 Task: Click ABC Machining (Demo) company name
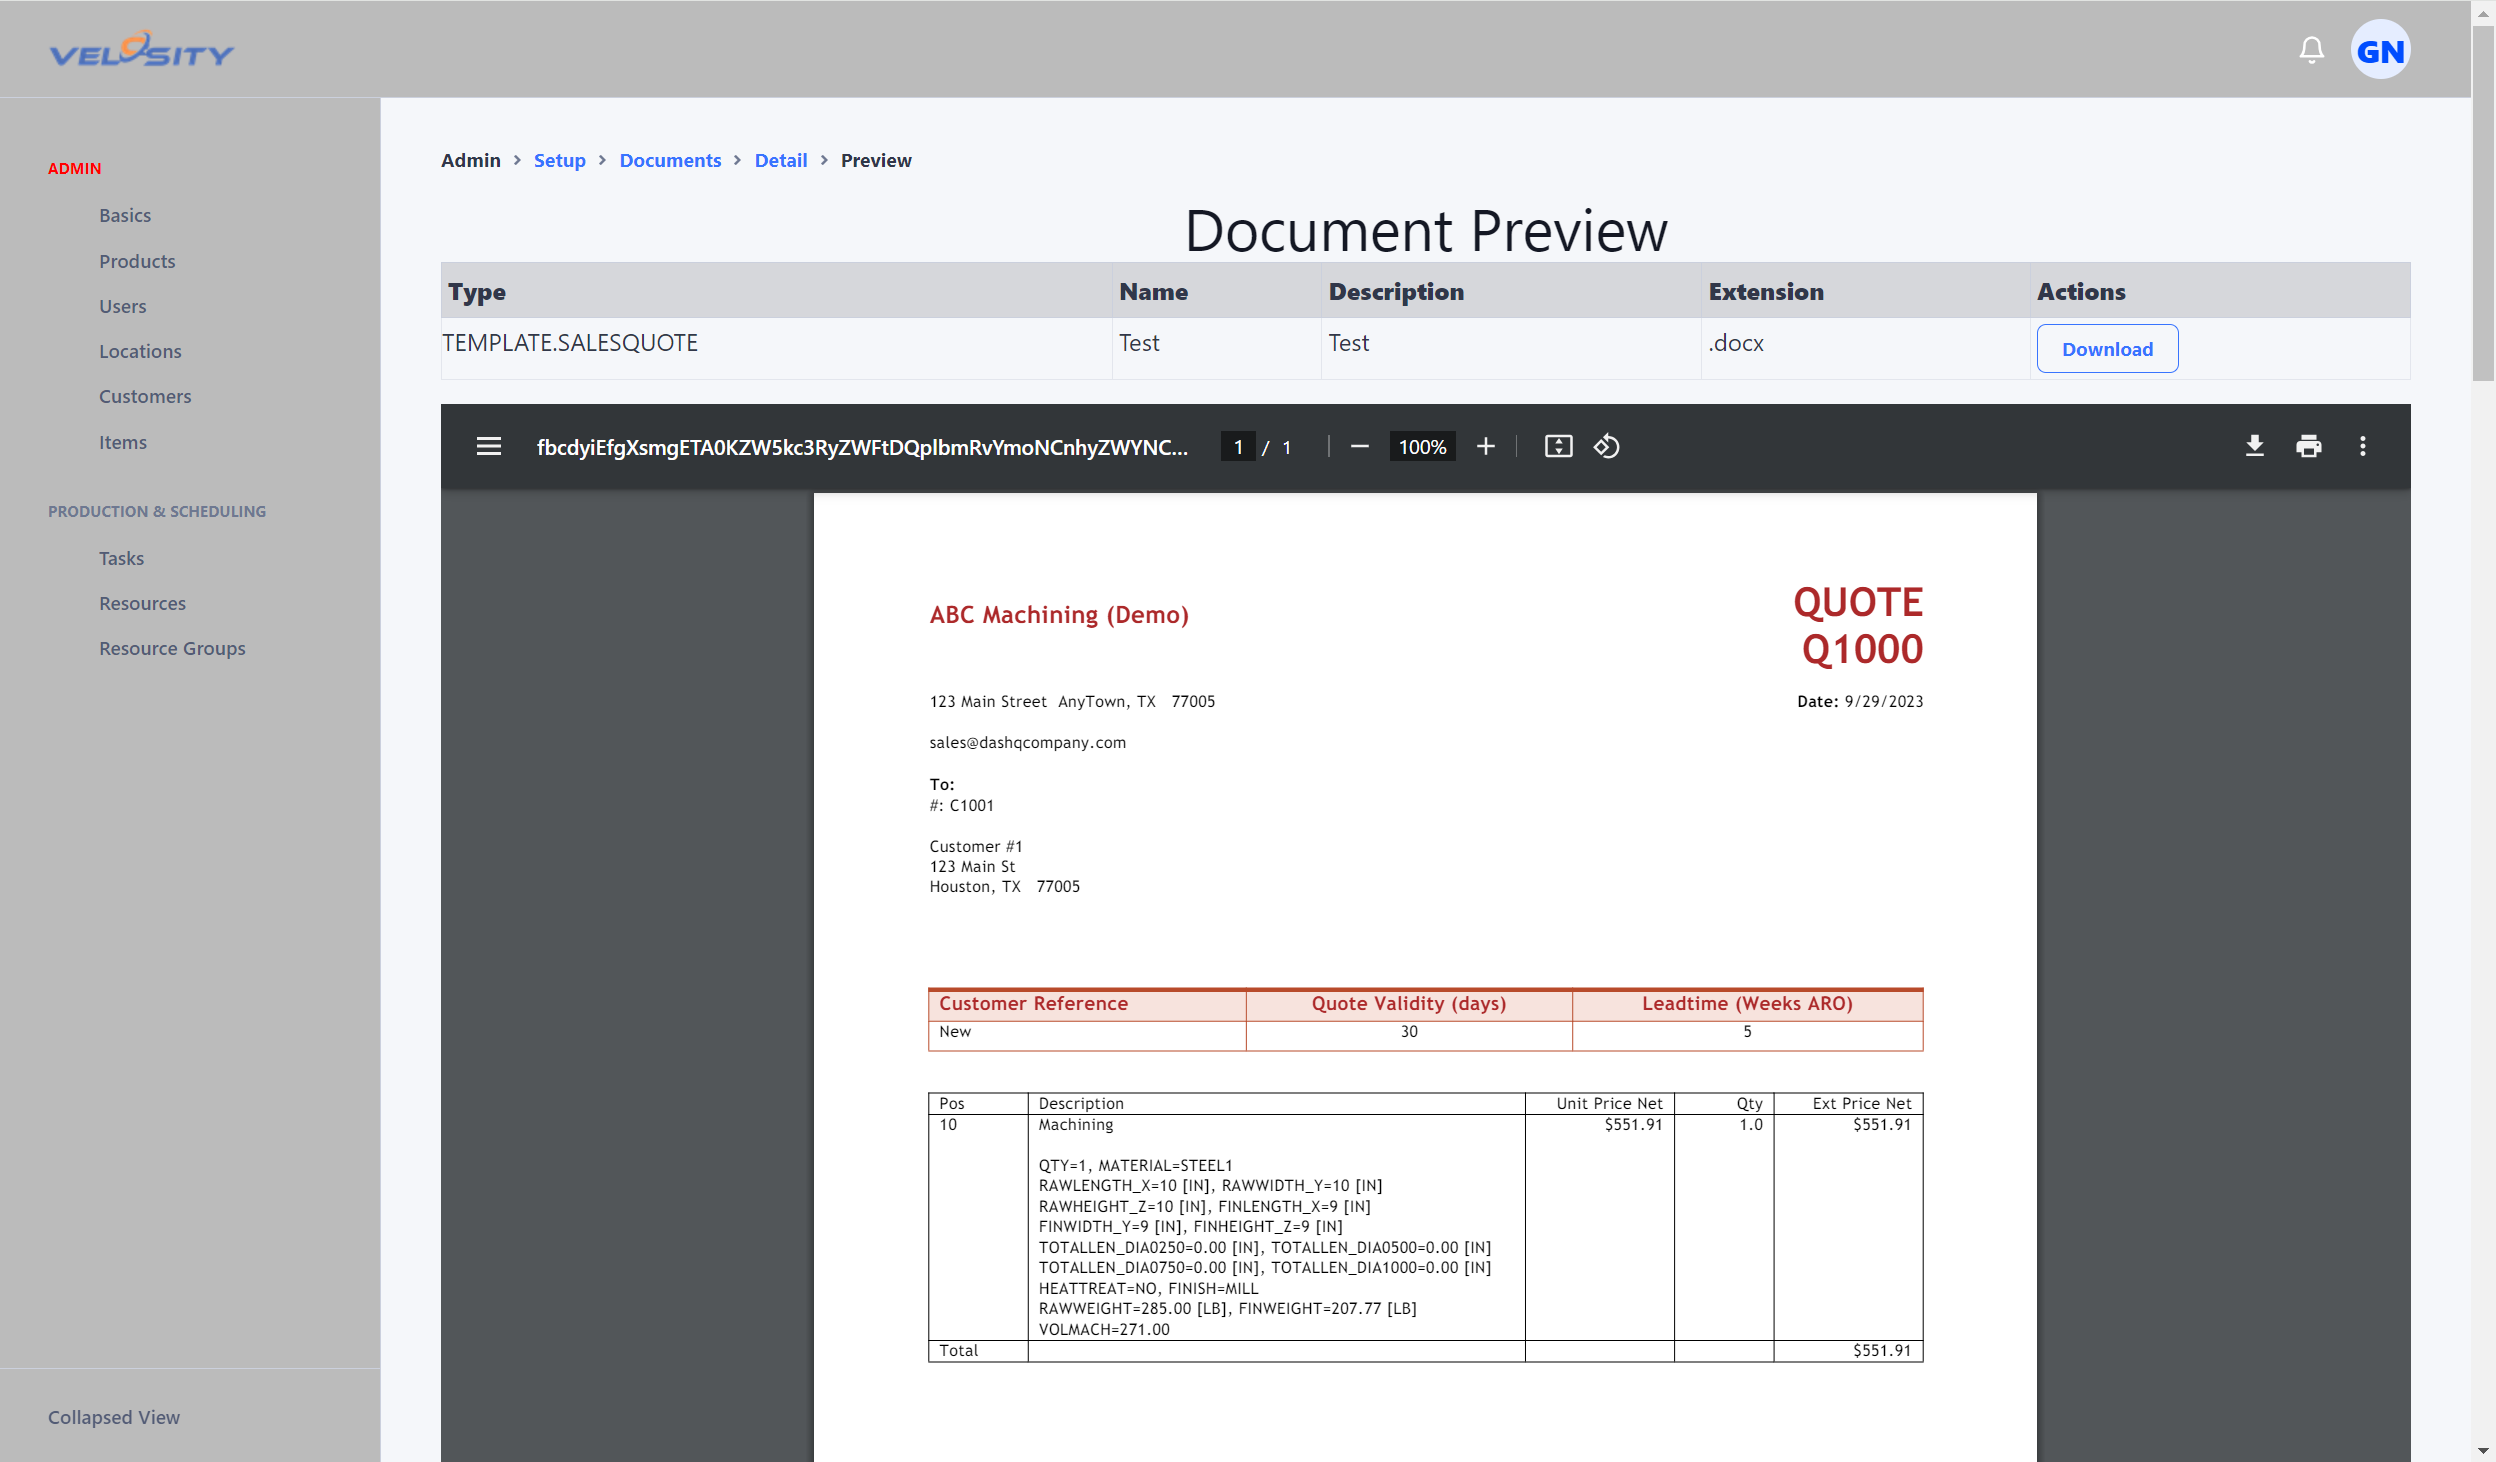(1059, 615)
